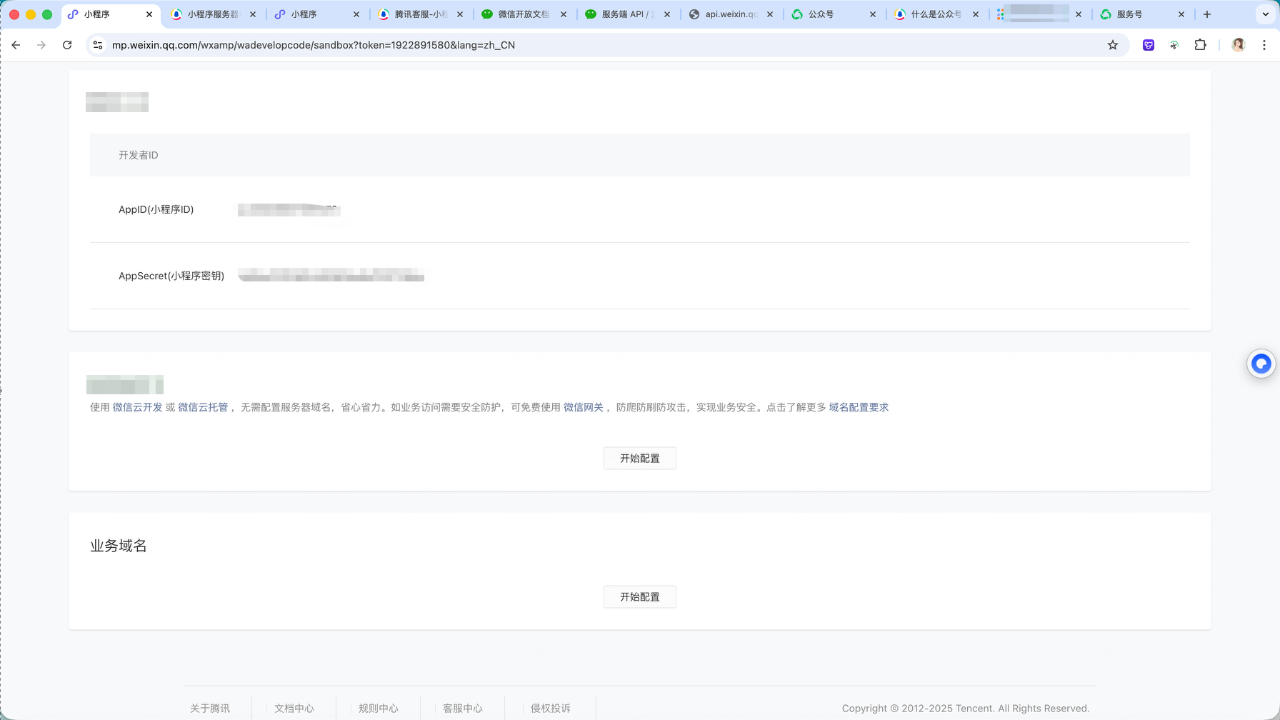
Task: Click the browser forward arrow
Action: click(x=41, y=45)
